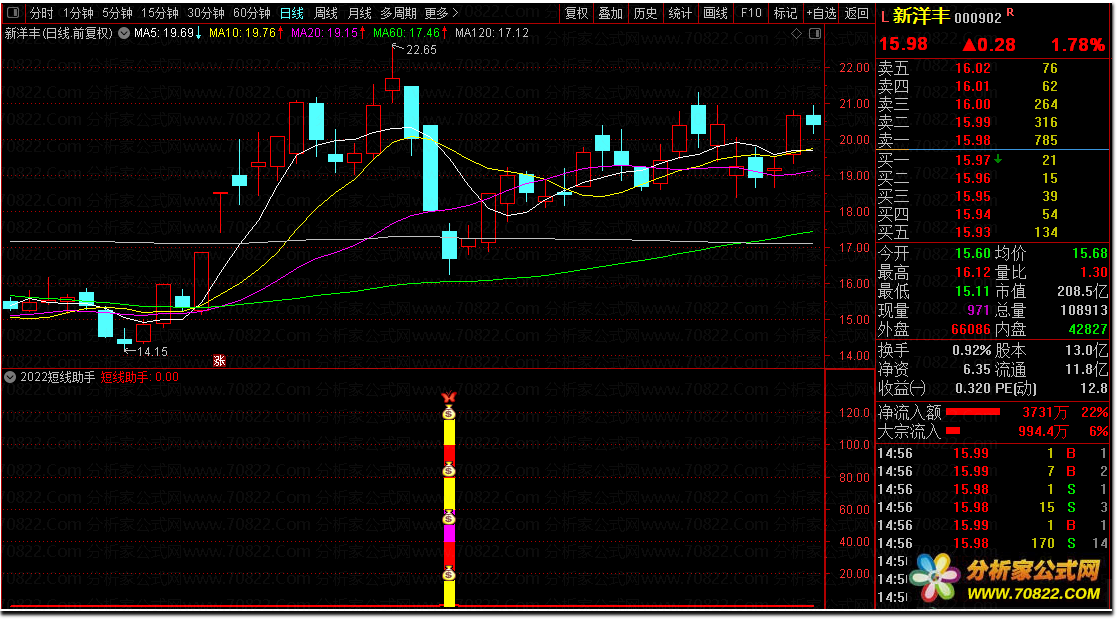This screenshot has width=1118, height=619.
Task: Add stock via +自选 button
Action: (x=821, y=13)
